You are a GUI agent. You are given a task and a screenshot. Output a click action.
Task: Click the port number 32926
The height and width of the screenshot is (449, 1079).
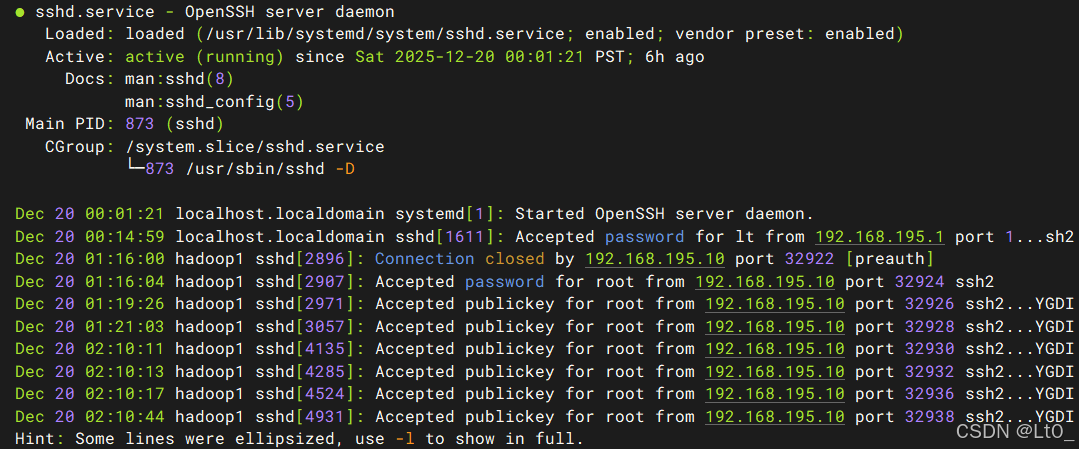click(x=930, y=304)
